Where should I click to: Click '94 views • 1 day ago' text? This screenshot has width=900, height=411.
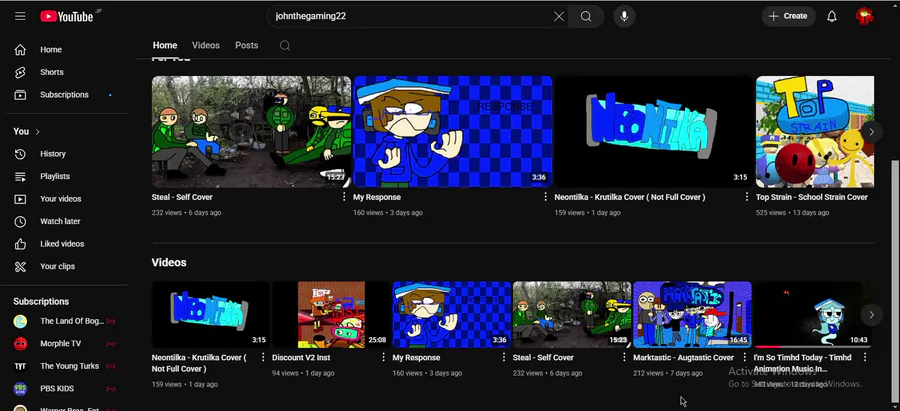(x=303, y=373)
